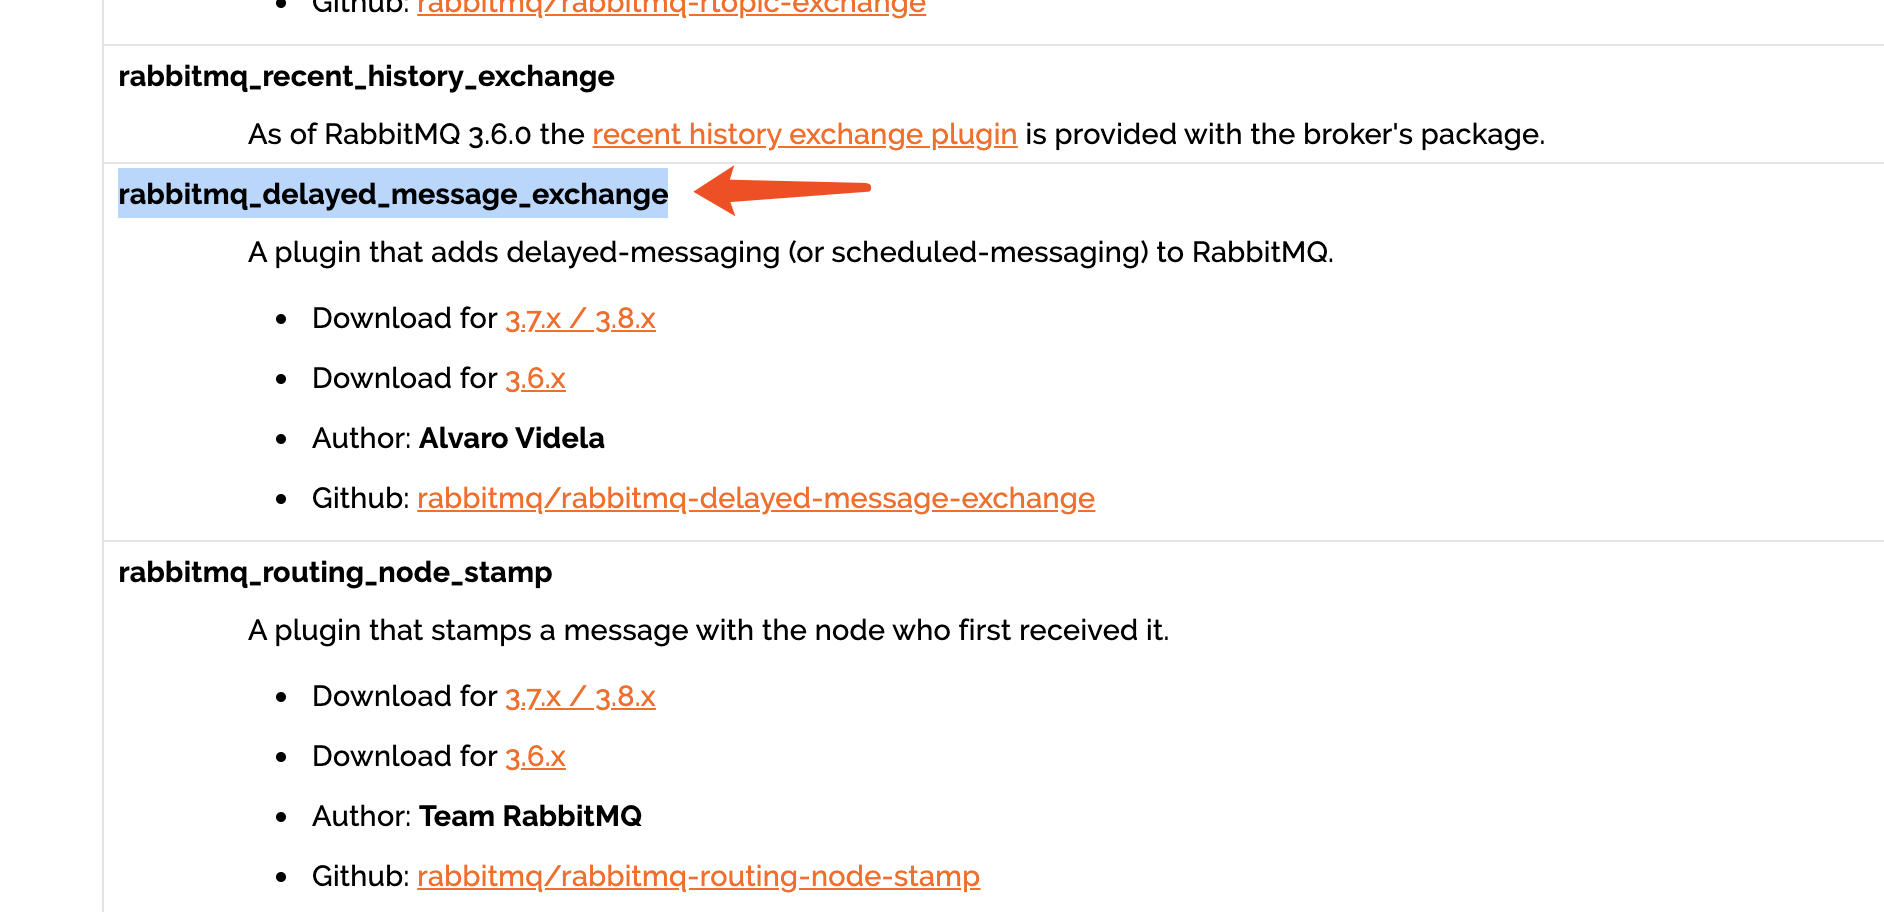Open the rabbitmq-delayed-message-exchange Github link
The image size is (1884, 912).
coord(755,498)
